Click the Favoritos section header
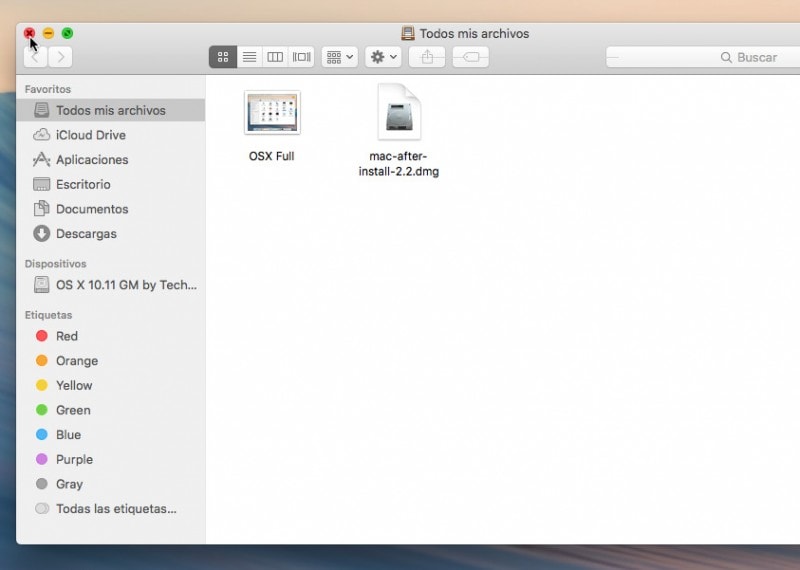The height and width of the screenshot is (570, 800). pyautogui.click(x=48, y=89)
